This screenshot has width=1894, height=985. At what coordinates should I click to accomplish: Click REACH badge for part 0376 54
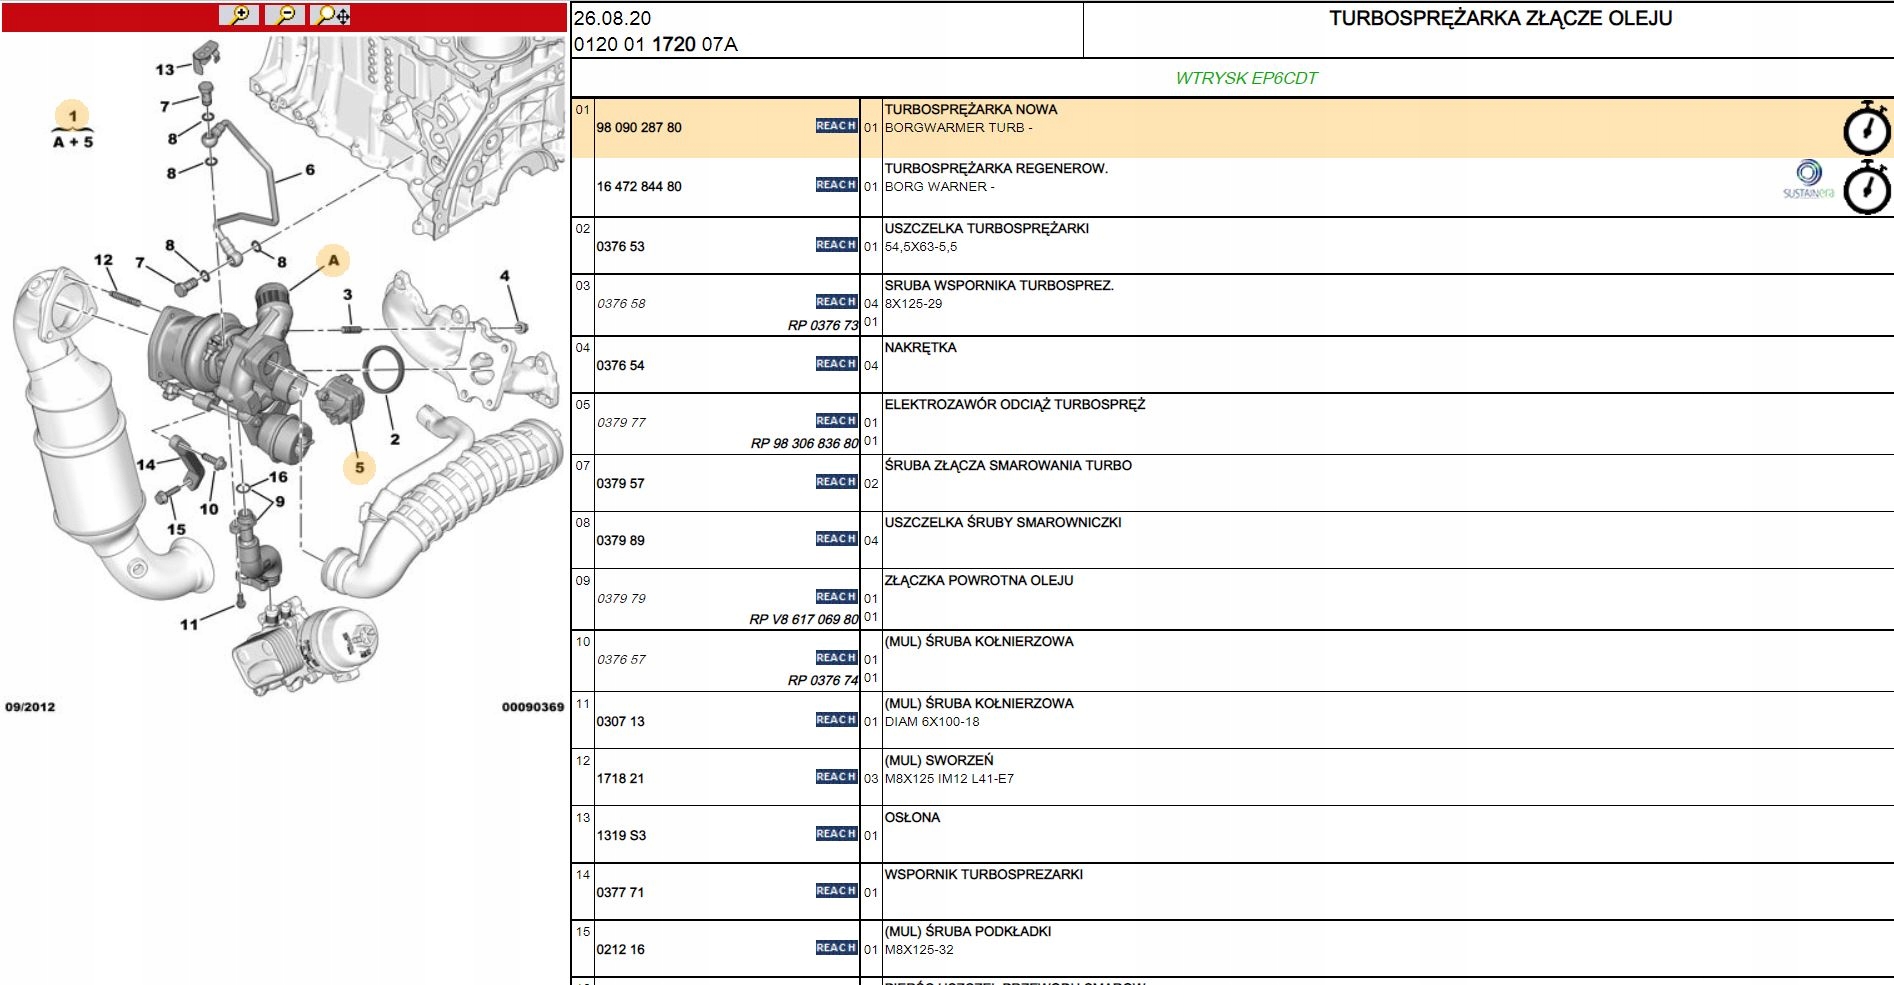[x=836, y=364]
